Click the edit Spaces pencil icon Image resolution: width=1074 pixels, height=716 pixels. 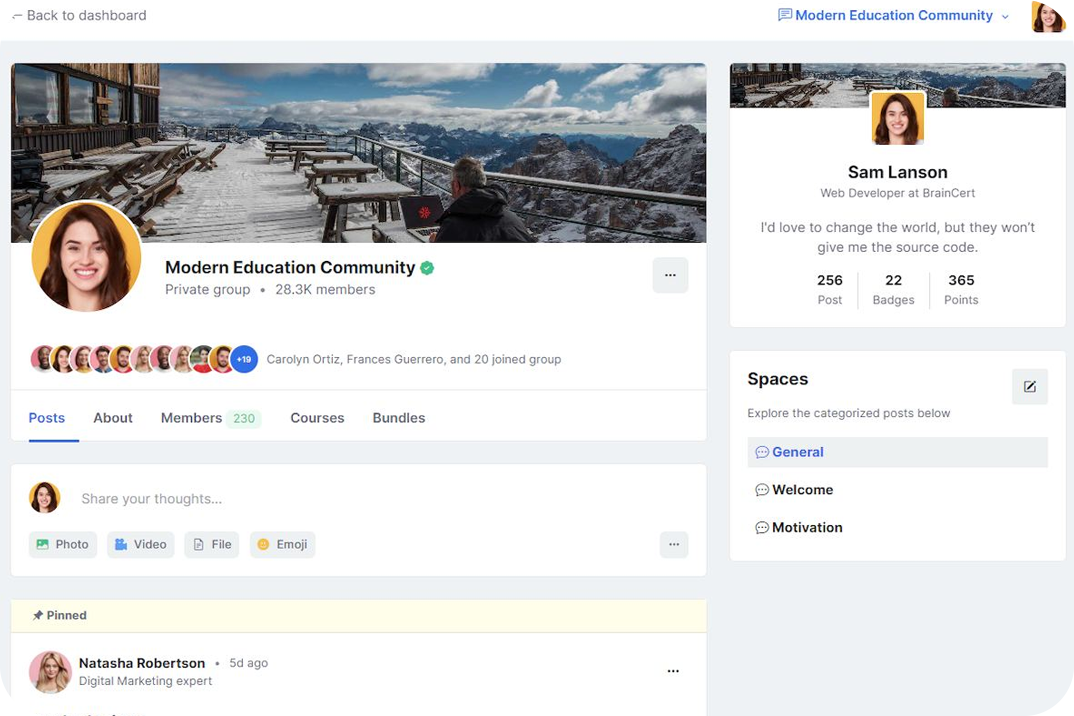click(1029, 387)
